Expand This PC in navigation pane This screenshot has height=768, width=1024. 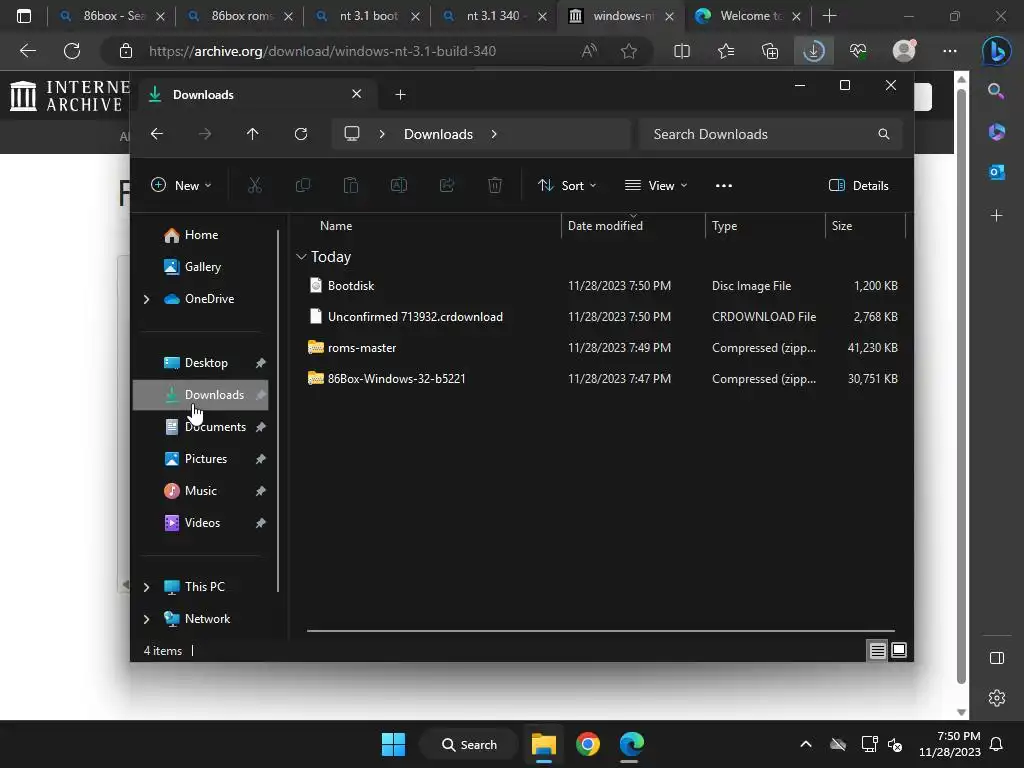pos(146,587)
